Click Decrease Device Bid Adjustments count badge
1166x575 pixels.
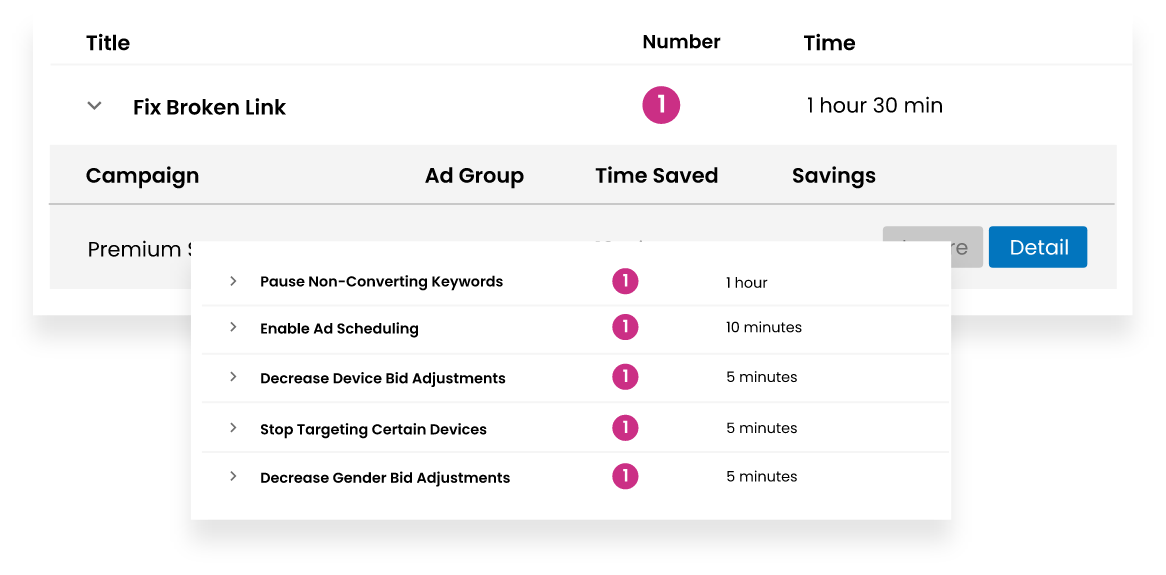tap(625, 377)
